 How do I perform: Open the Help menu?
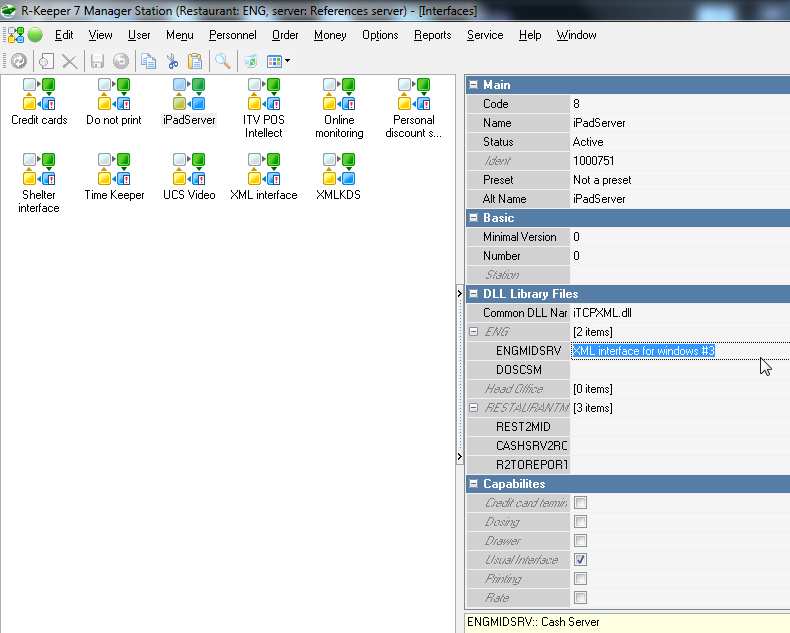pyautogui.click(x=530, y=35)
